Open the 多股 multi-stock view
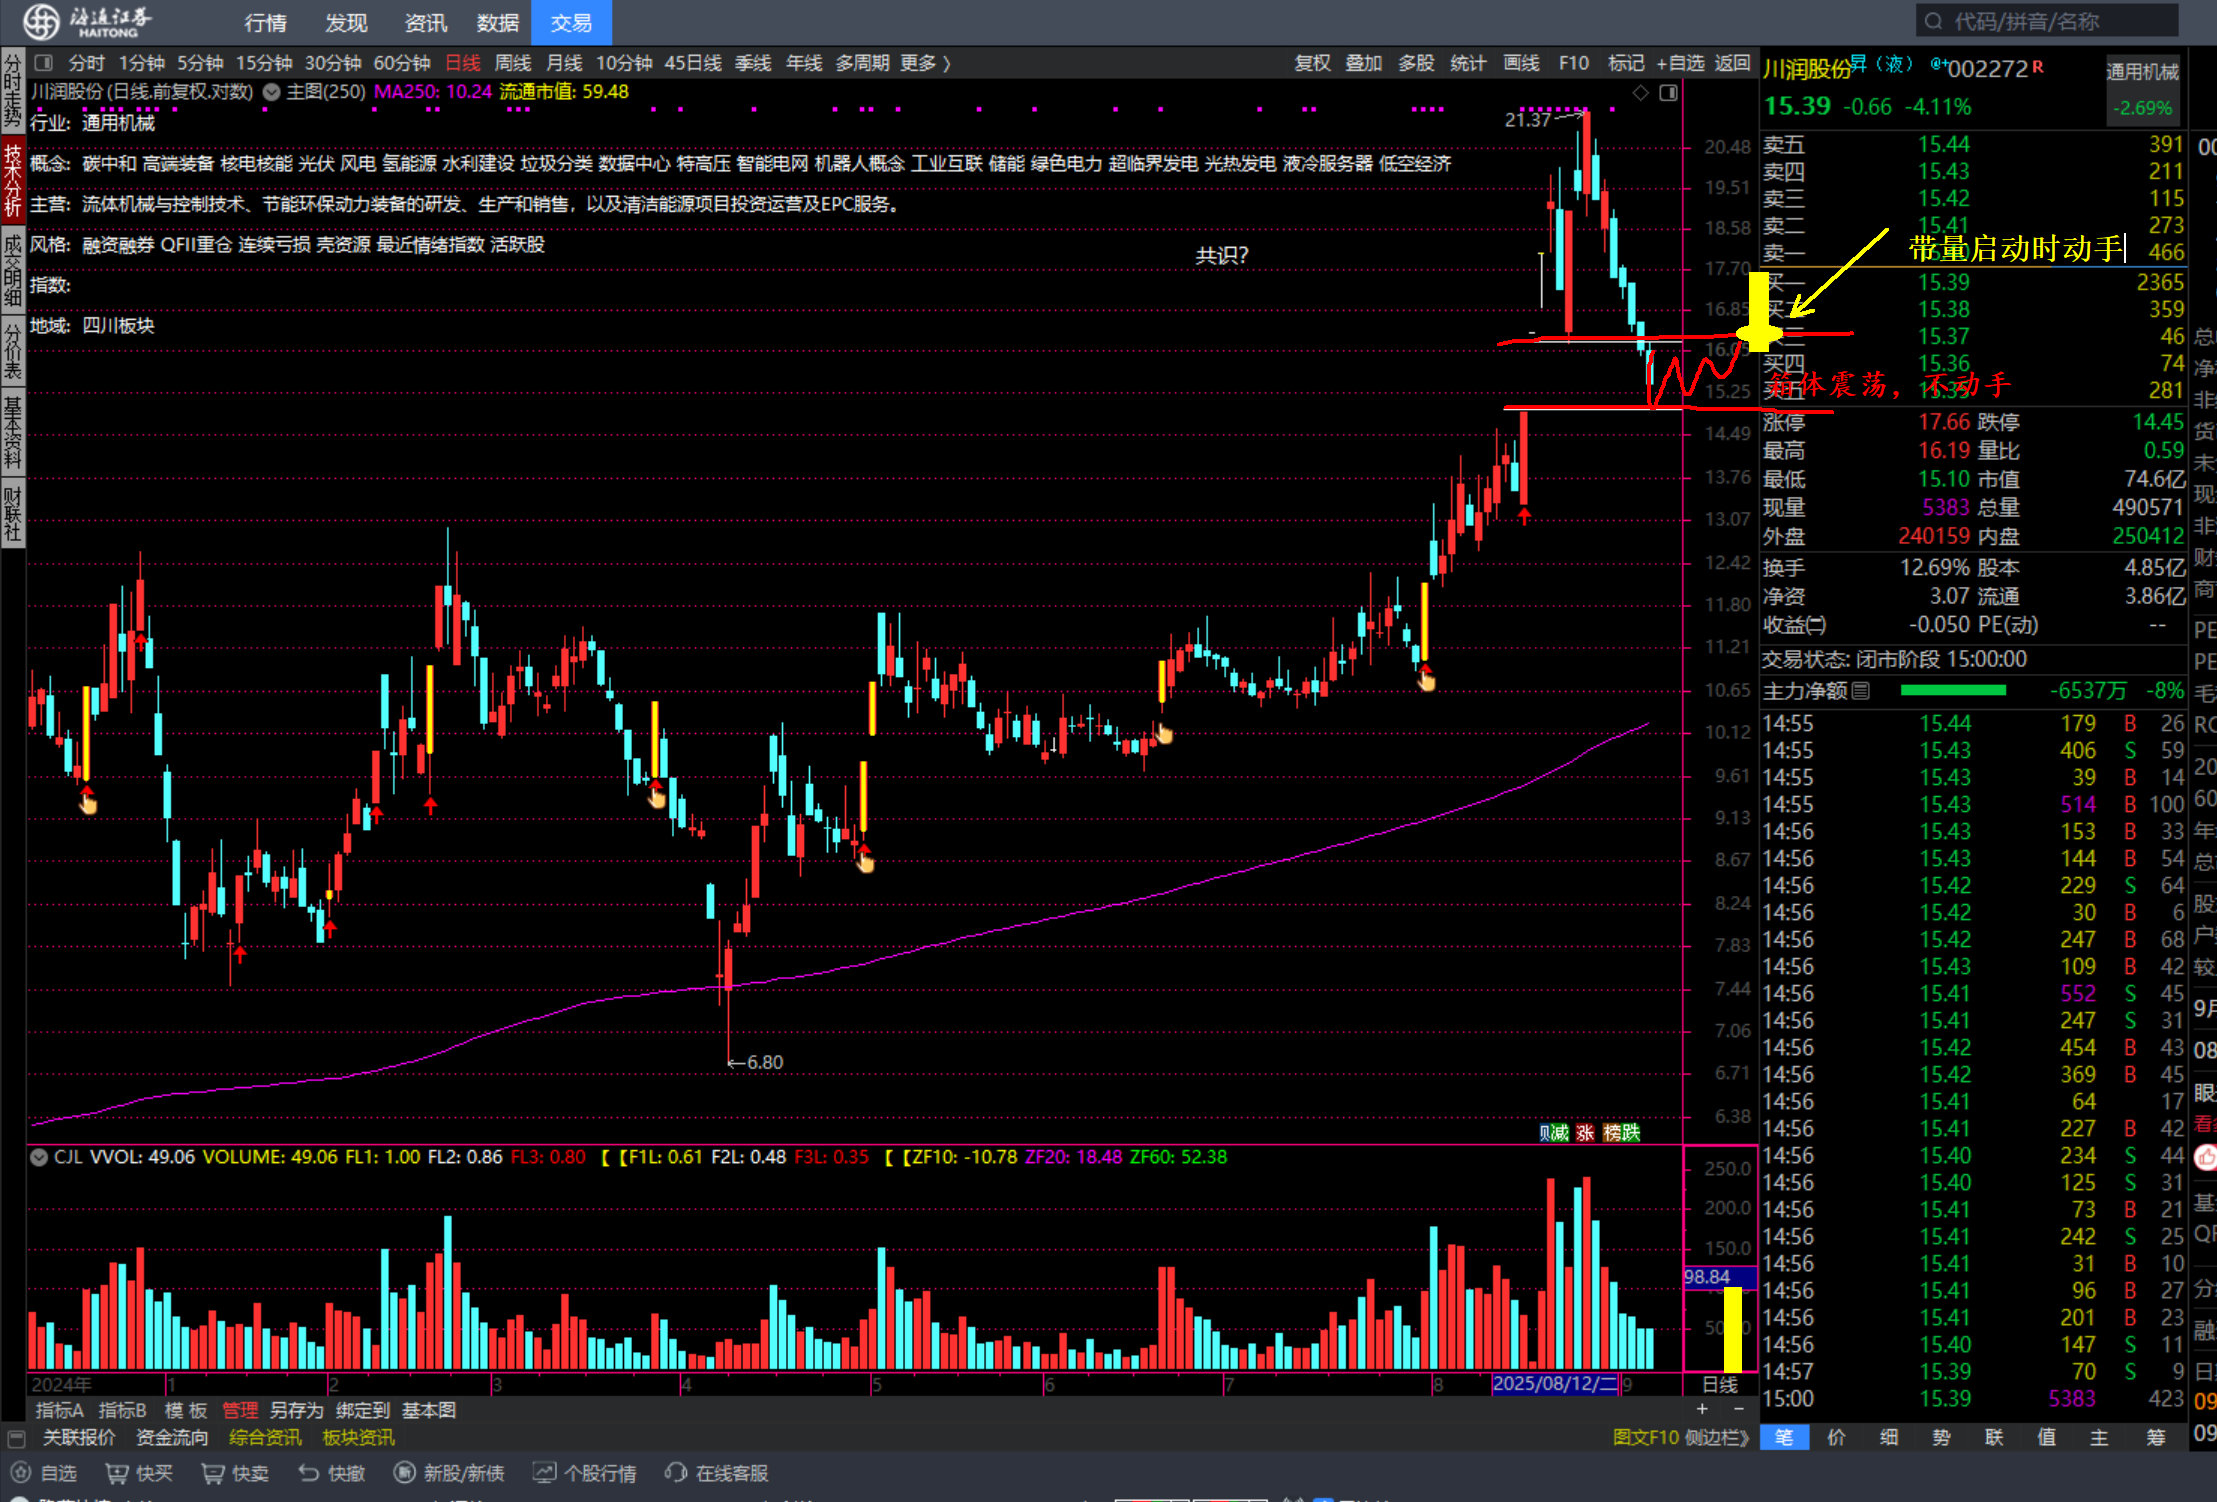 coord(1416,63)
